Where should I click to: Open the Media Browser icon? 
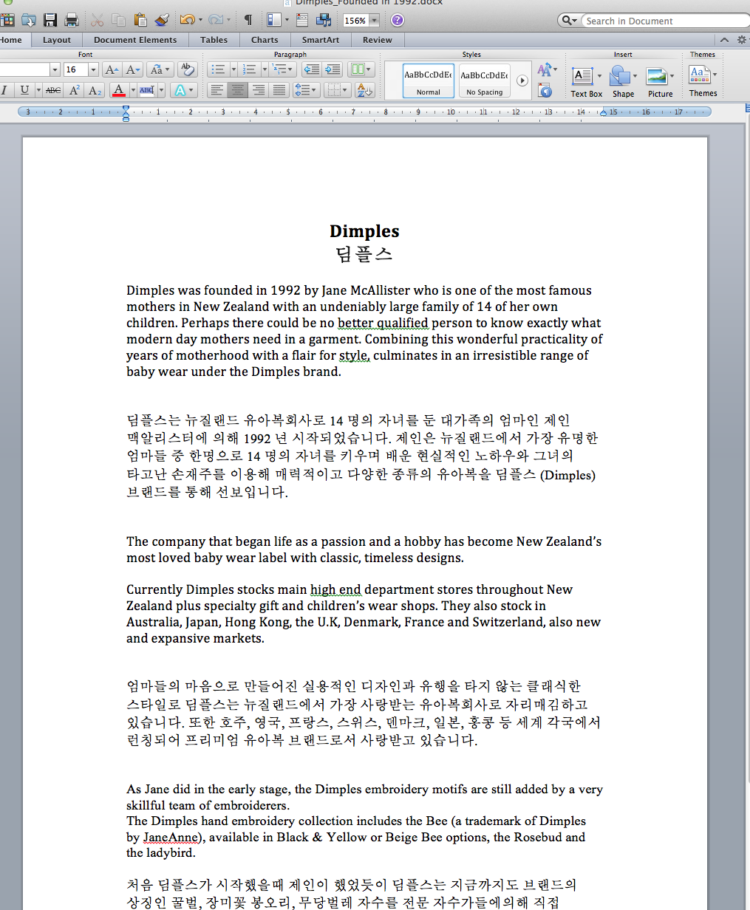coord(324,20)
